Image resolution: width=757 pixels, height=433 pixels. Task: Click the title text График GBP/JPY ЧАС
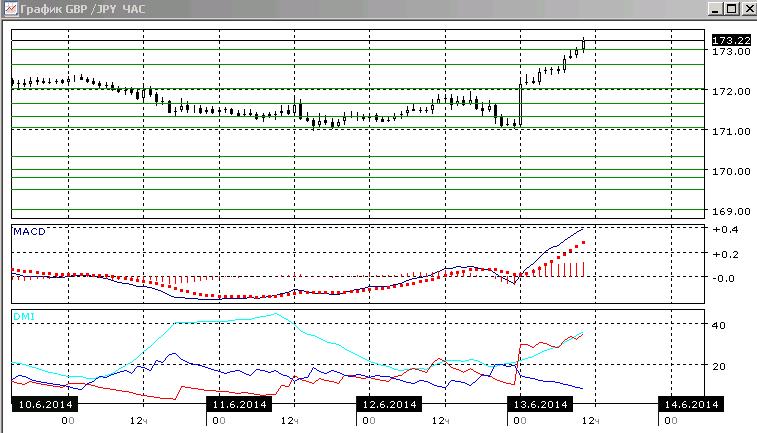pyautogui.click(x=83, y=9)
